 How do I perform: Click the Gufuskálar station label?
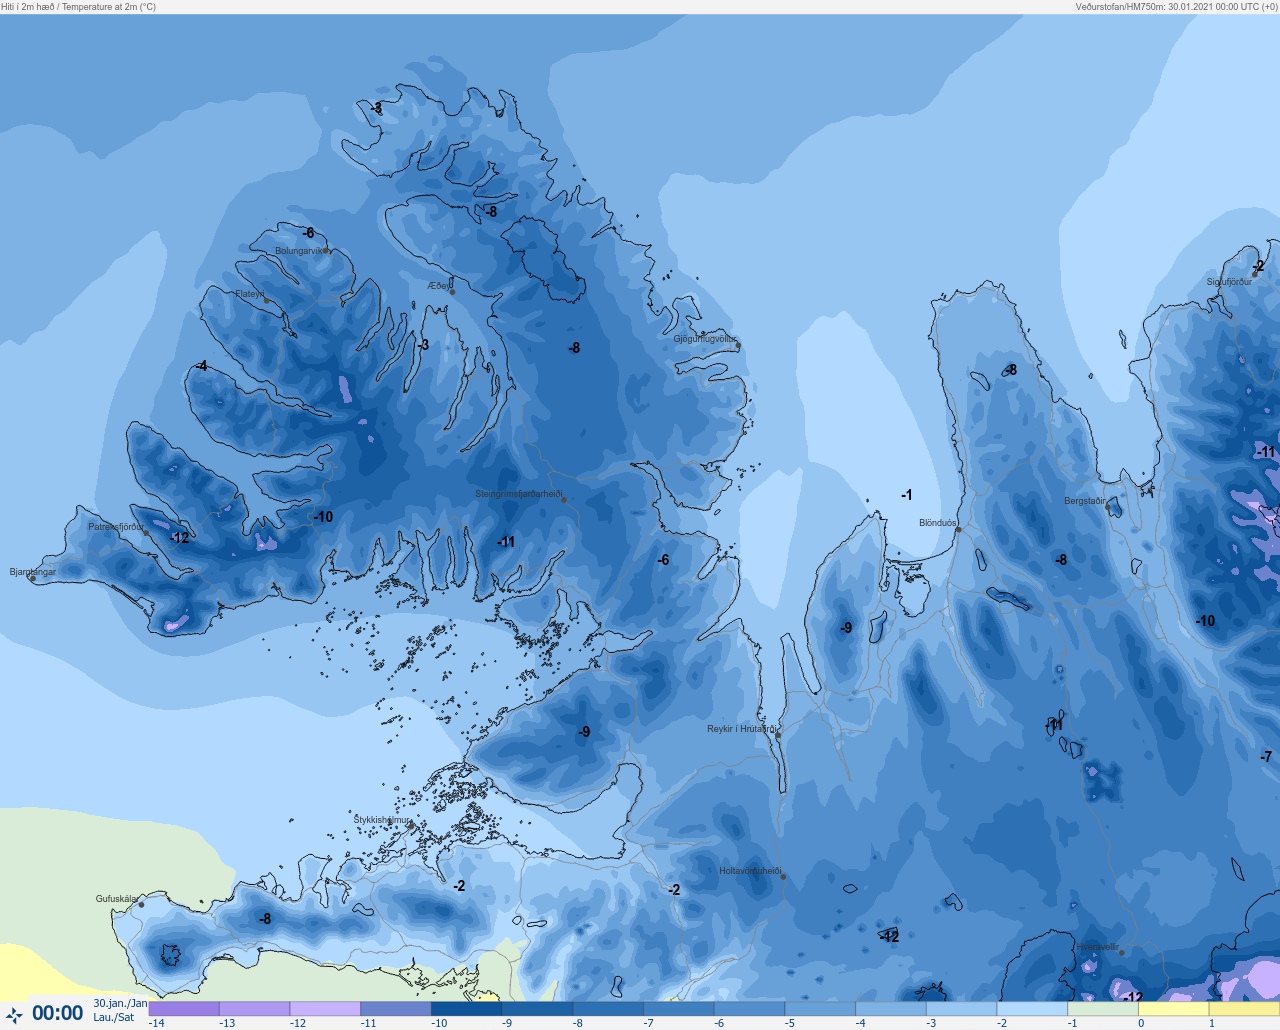116,899
